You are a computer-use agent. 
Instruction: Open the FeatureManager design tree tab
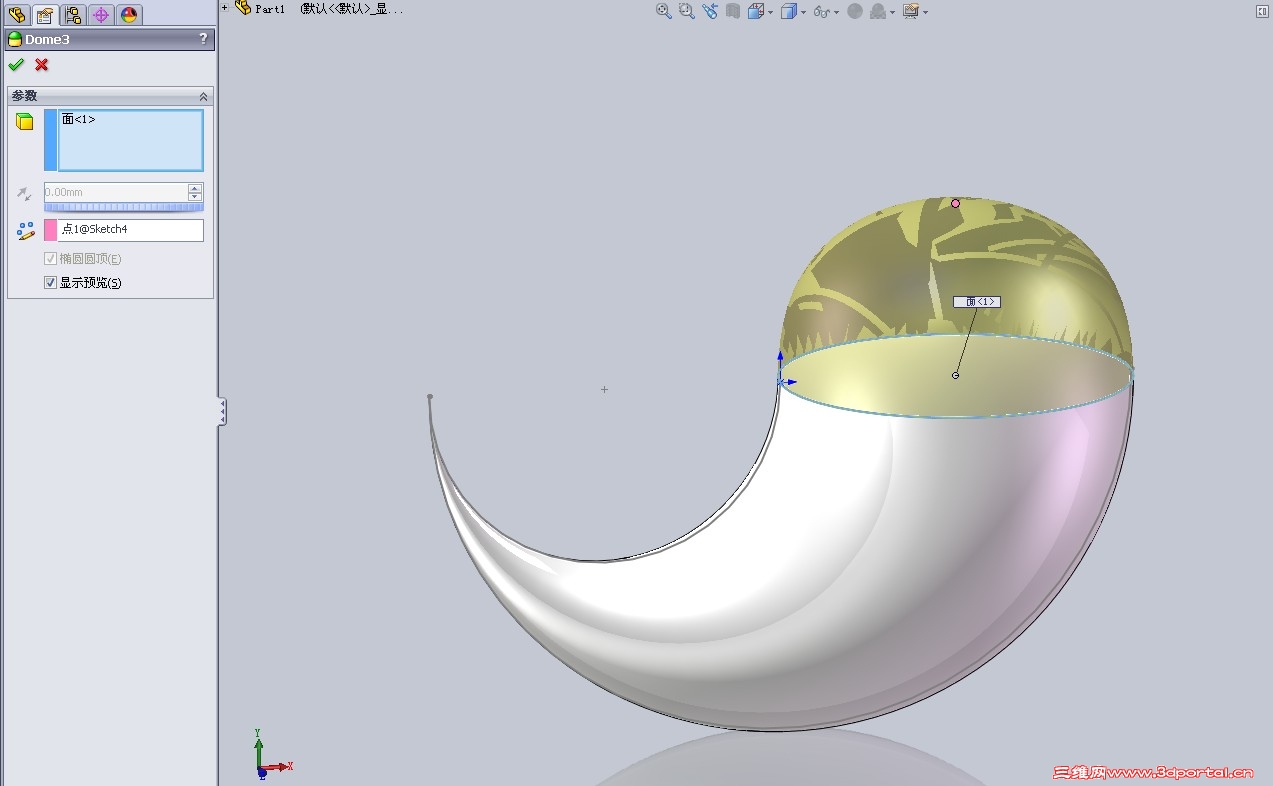16,15
